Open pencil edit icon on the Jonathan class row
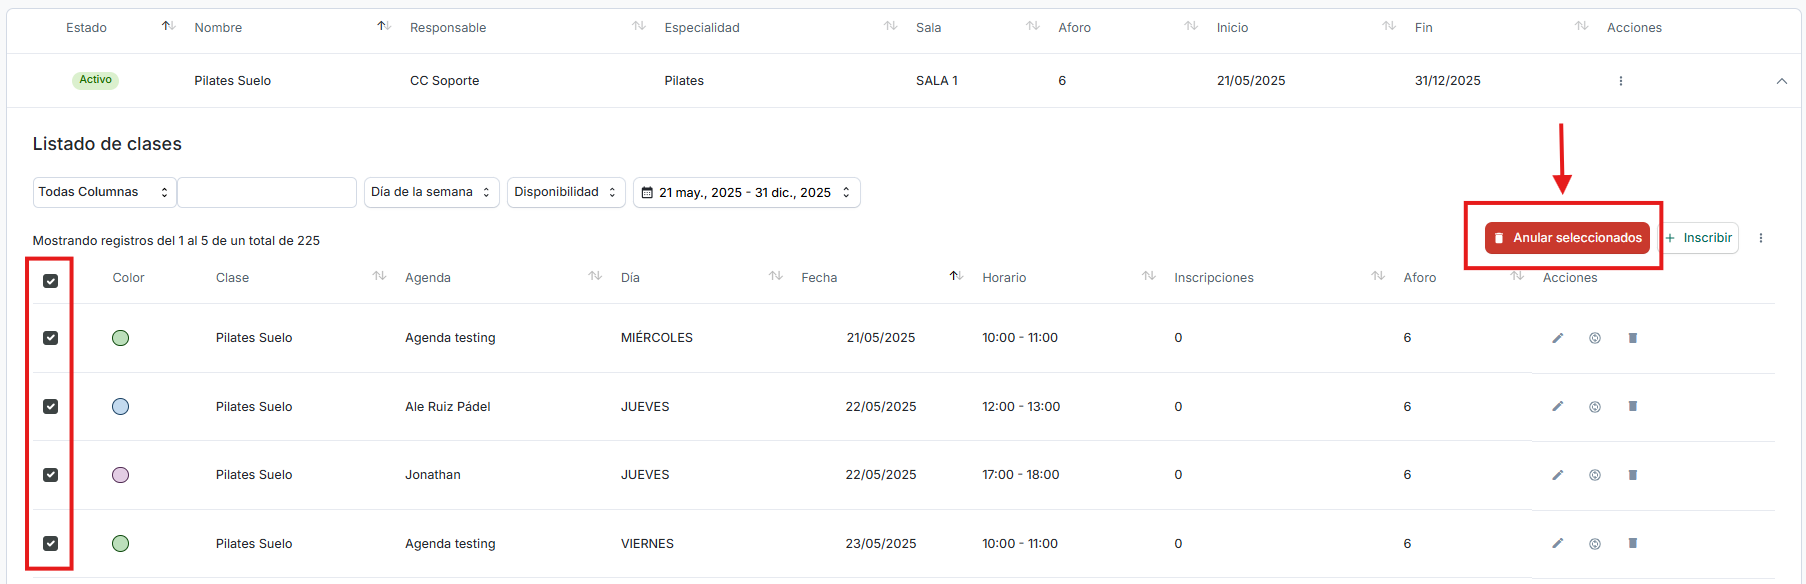1806x584 pixels. click(x=1557, y=475)
